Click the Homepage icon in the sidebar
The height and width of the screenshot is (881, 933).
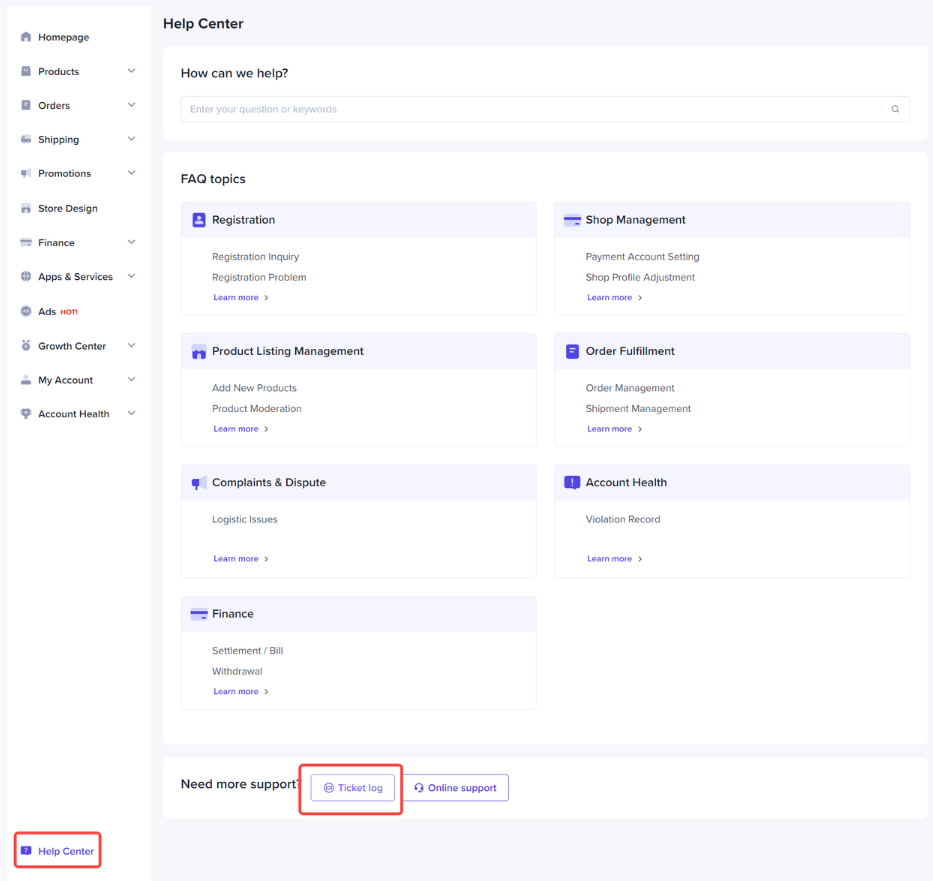coord(25,37)
